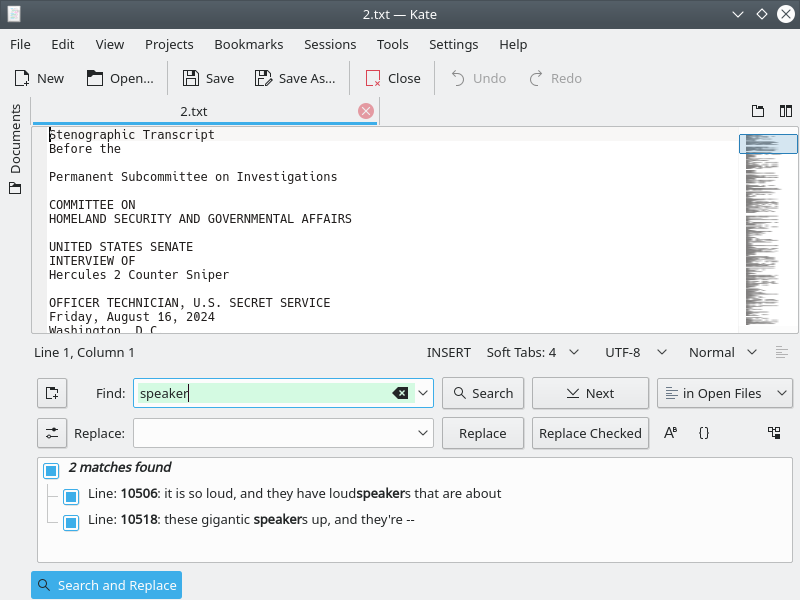800x600 pixels.
Task: Select Line 10518 gigantic speakers result
Action: 251,520
